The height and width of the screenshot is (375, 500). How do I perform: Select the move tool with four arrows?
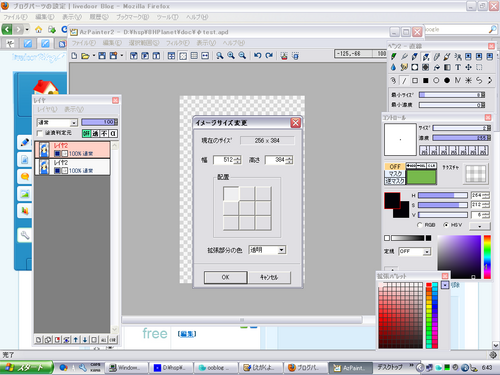pos(468,67)
